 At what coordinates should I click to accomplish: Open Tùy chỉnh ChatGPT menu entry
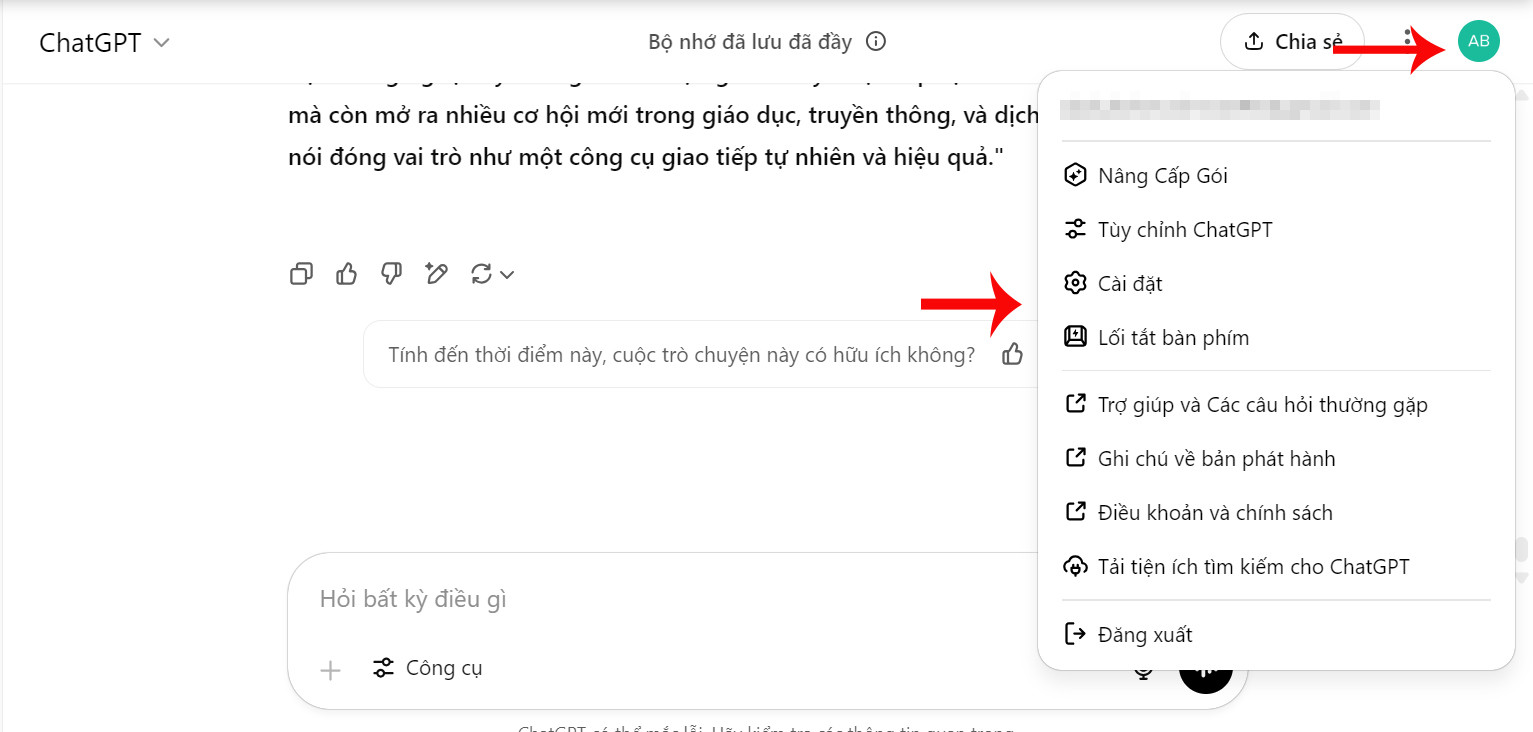(x=1184, y=230)
